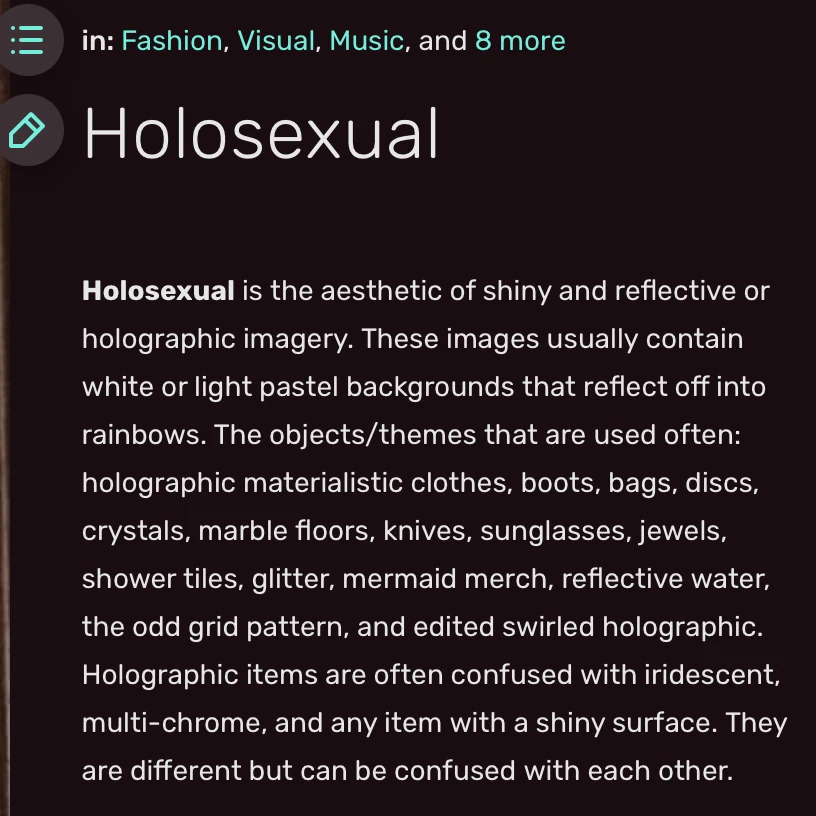Image resolution: width=816 pixels, height=816 pixels.
Task: Click the Music category link
Action: coord(368,41)
